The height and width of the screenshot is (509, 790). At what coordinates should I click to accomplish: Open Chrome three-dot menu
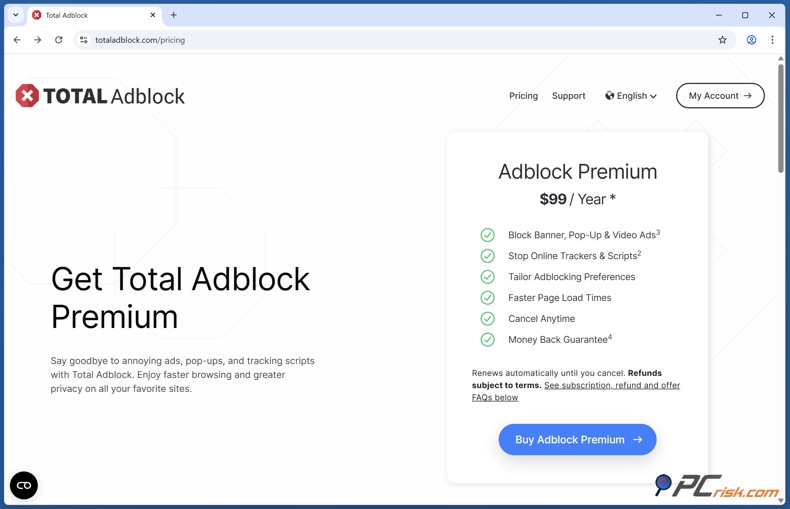tap(772, 40)
